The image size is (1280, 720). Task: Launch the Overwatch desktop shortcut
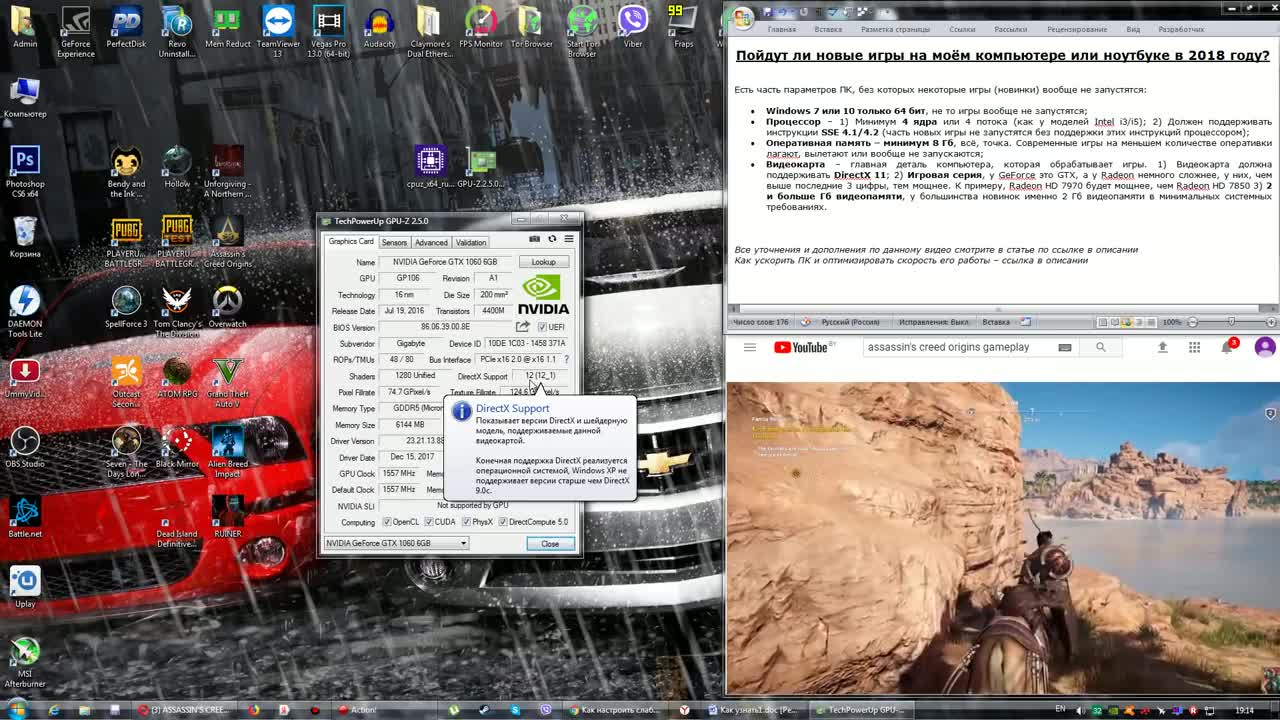227,308
